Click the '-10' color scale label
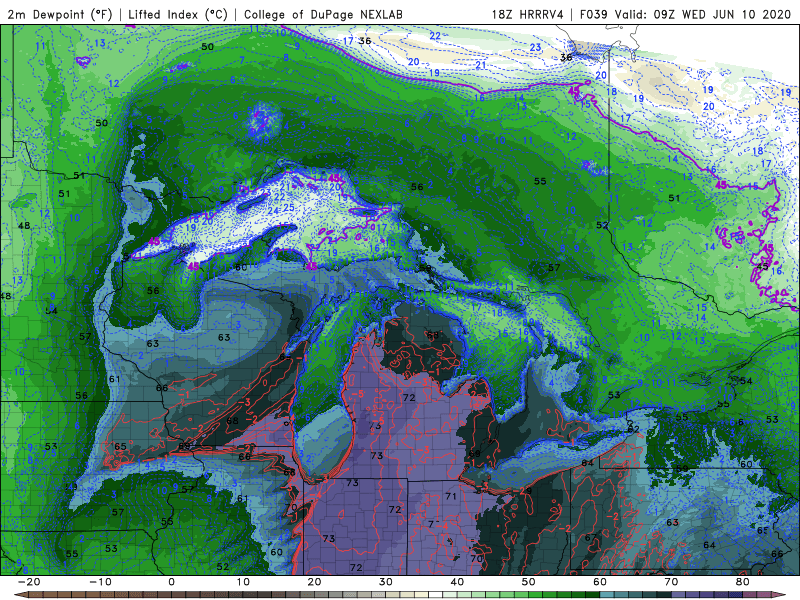 pyautogui.click(x=100, y=582)
